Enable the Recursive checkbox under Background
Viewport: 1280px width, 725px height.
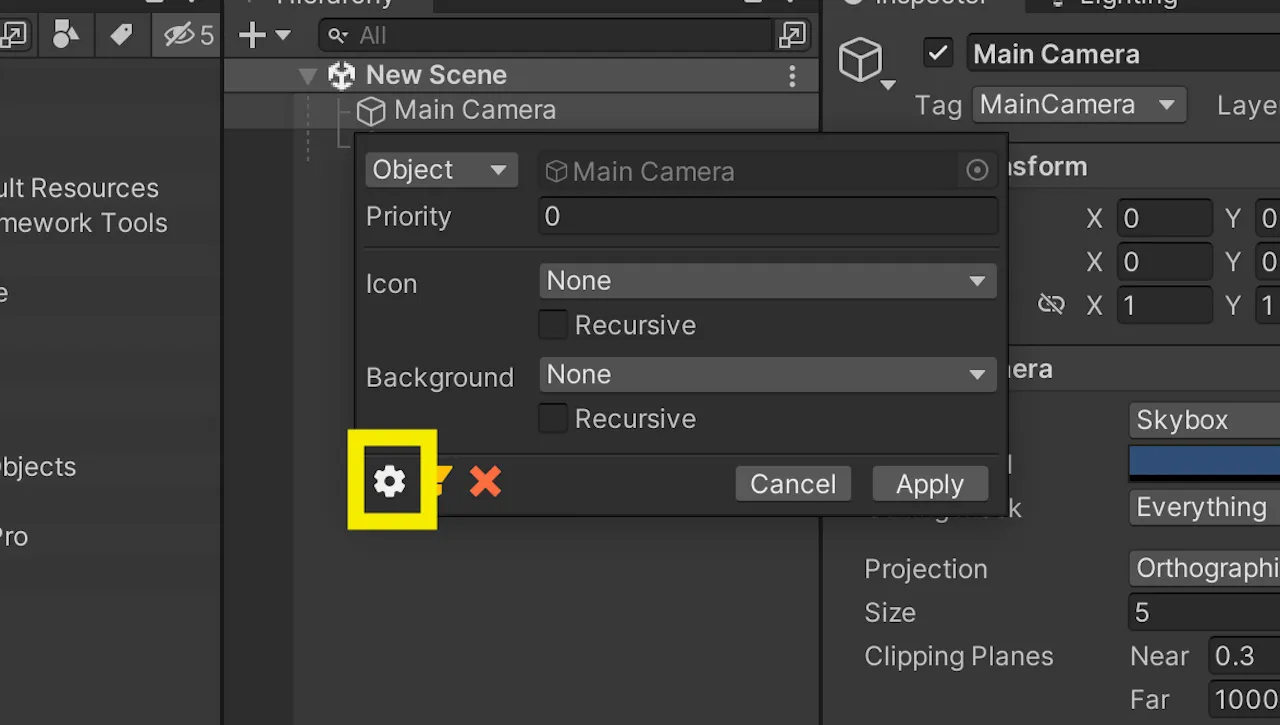point(553,418)
